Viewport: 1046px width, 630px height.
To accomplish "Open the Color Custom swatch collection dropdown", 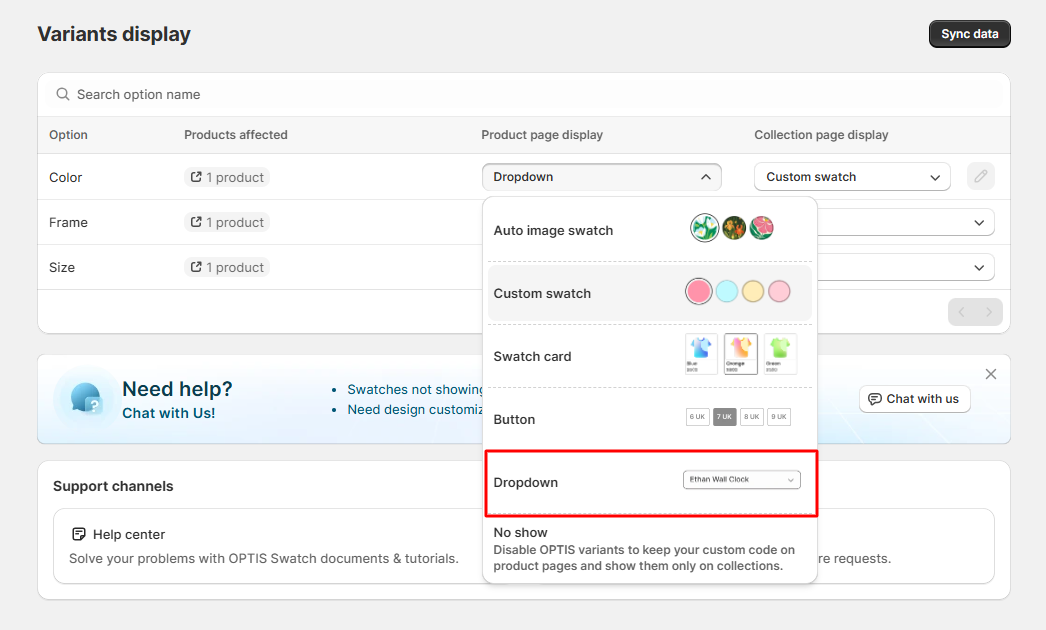I will pyautogui.click(x=852, y=177).
